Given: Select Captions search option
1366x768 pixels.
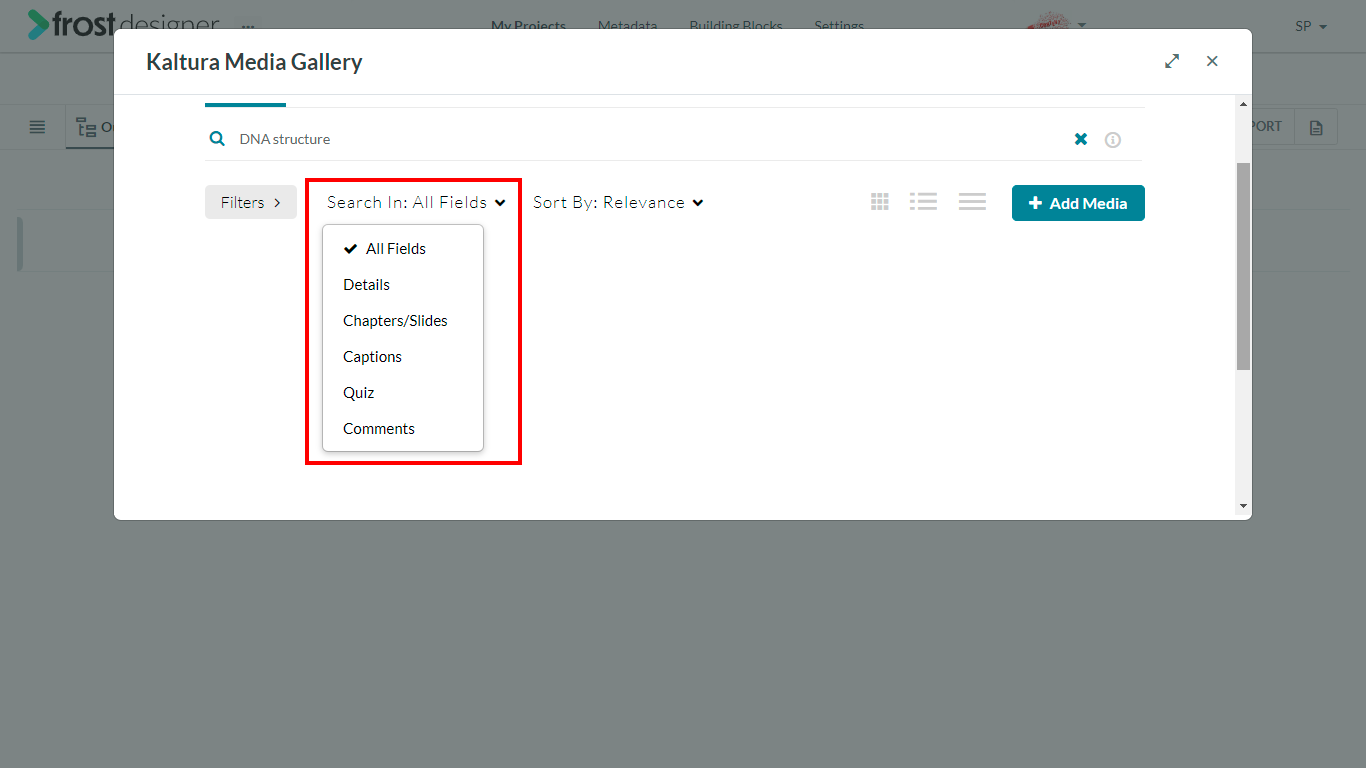Looking at the screenshot, I should tap(403, 357).
